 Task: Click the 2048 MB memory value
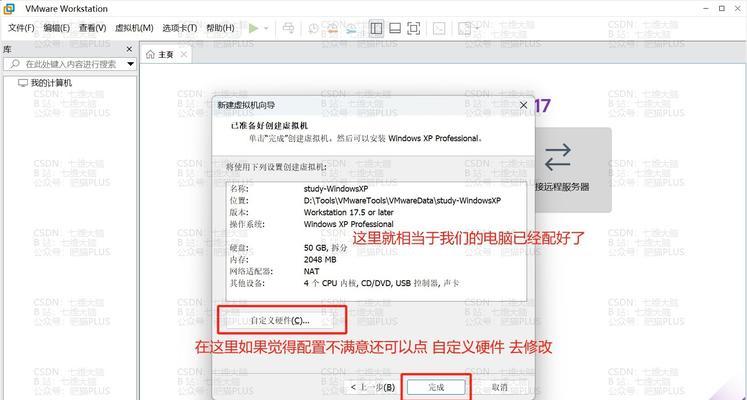click(320, 260)
